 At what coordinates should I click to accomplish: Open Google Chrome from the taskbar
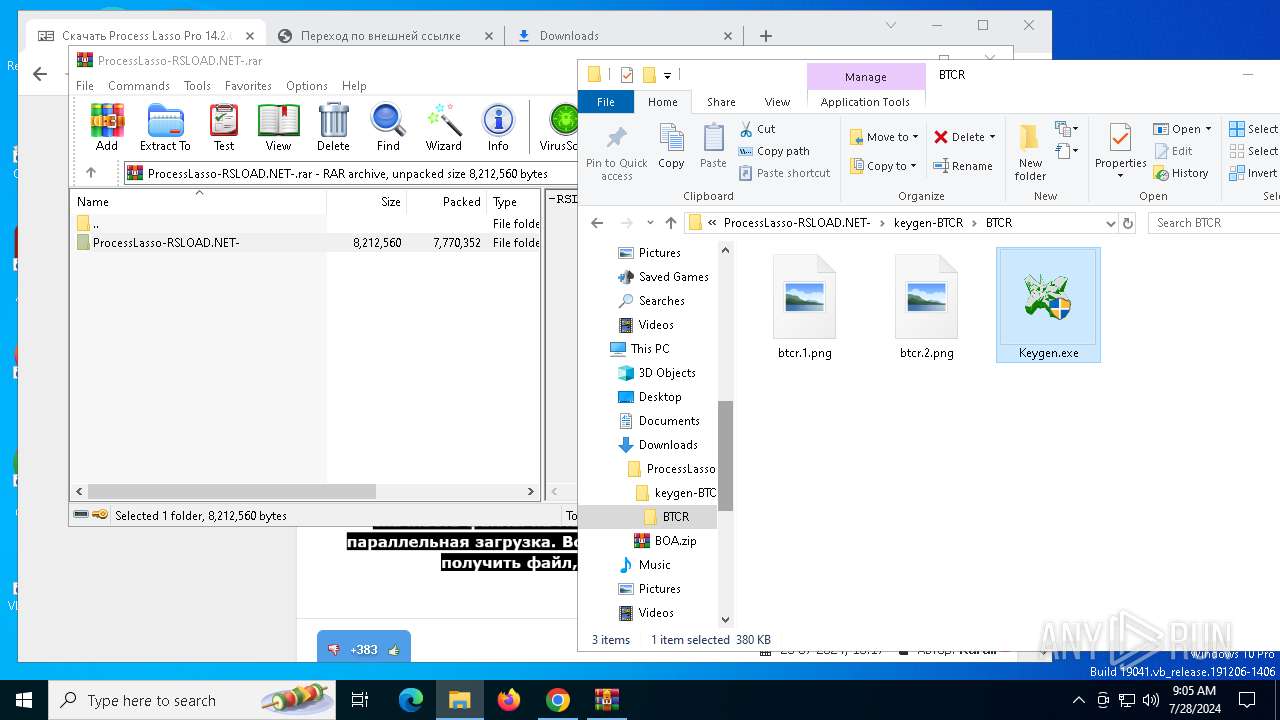coord(558,700)
